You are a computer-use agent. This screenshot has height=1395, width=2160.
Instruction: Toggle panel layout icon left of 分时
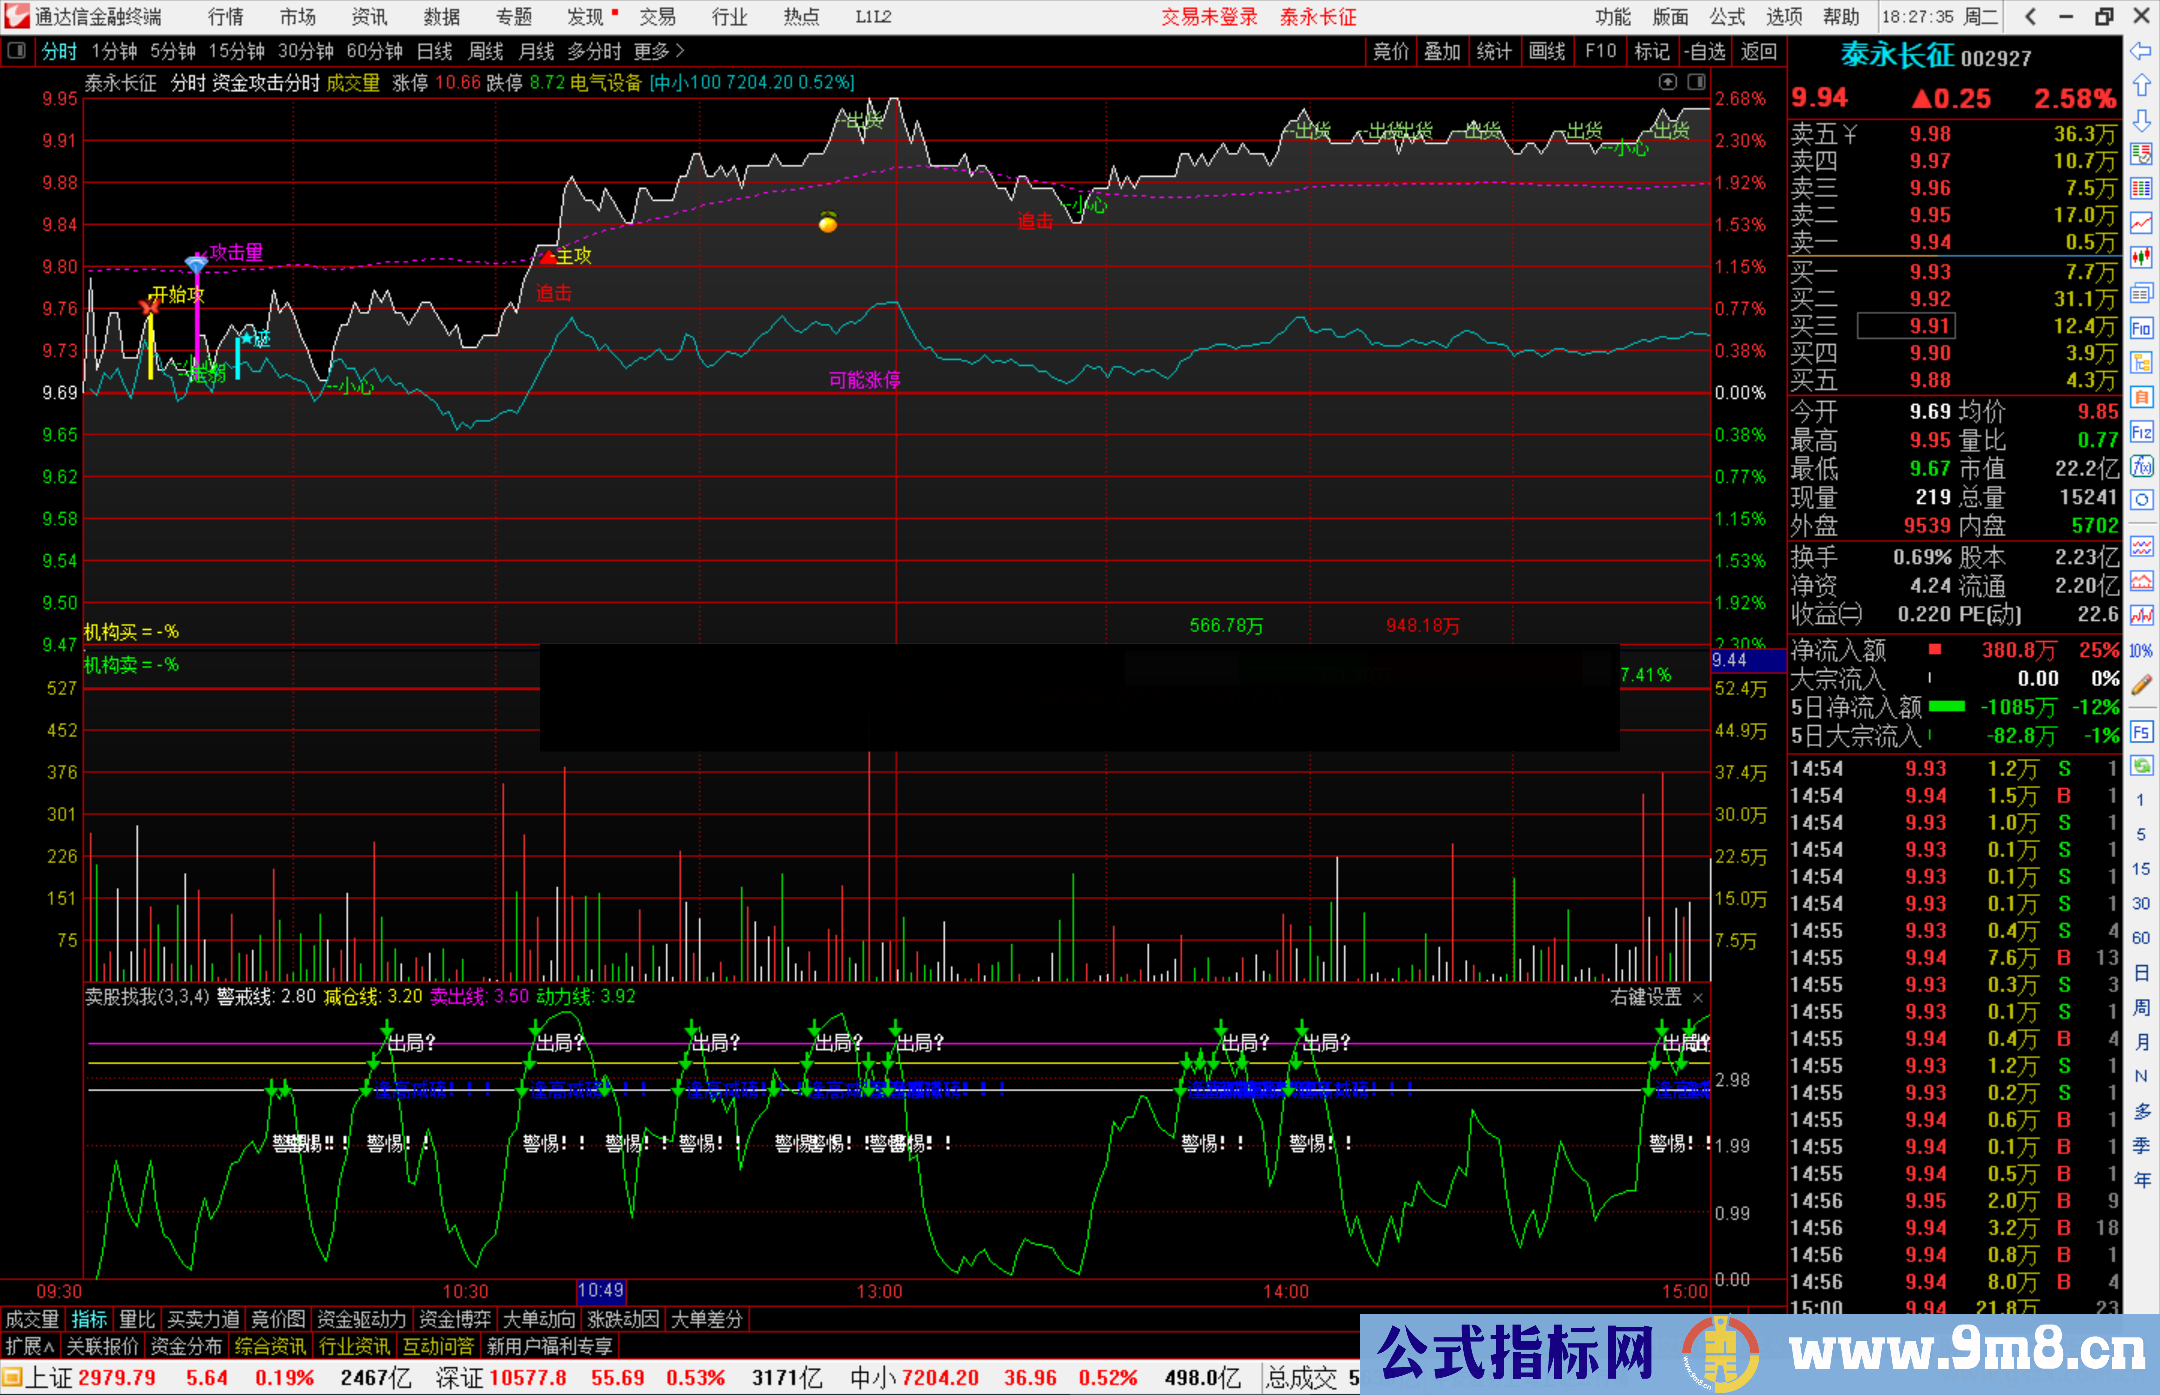point(17,51)
